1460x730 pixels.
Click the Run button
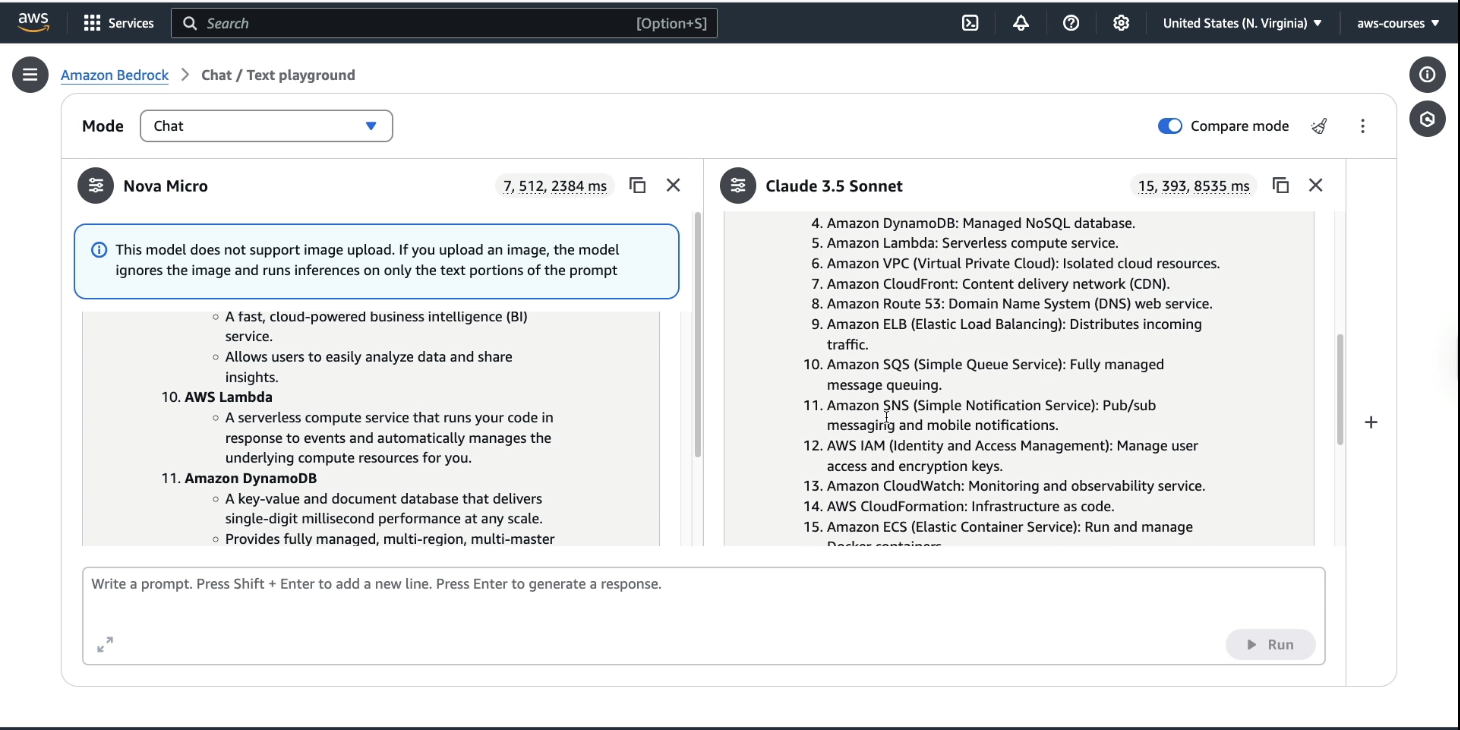[1270, 645]
